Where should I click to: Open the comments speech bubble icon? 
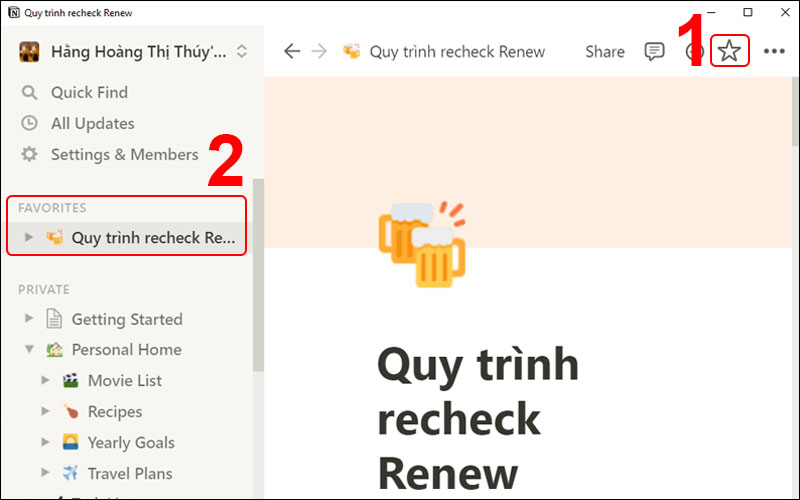(x=654, y=52)
